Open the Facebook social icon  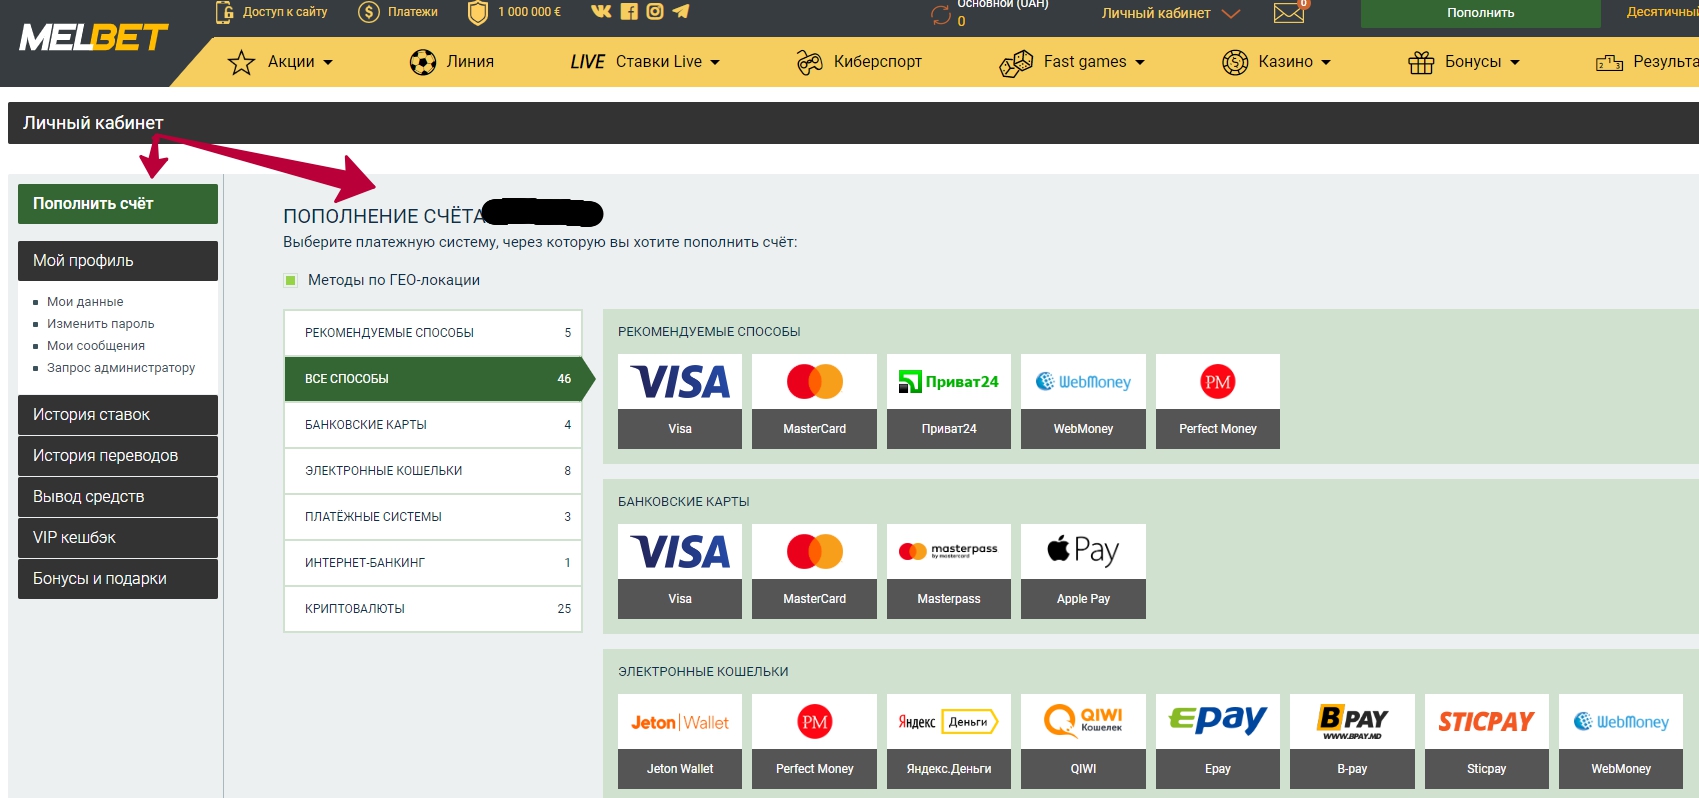pyautogui.click(x=629, y=12)
